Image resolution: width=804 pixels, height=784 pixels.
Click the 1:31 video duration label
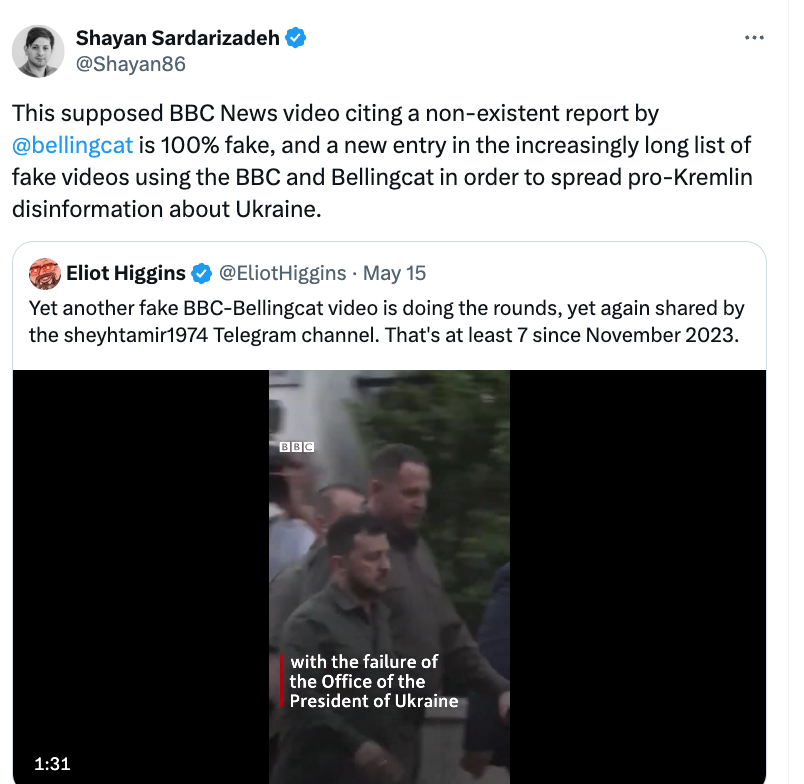pyautogui.click(x=52, y=764)
